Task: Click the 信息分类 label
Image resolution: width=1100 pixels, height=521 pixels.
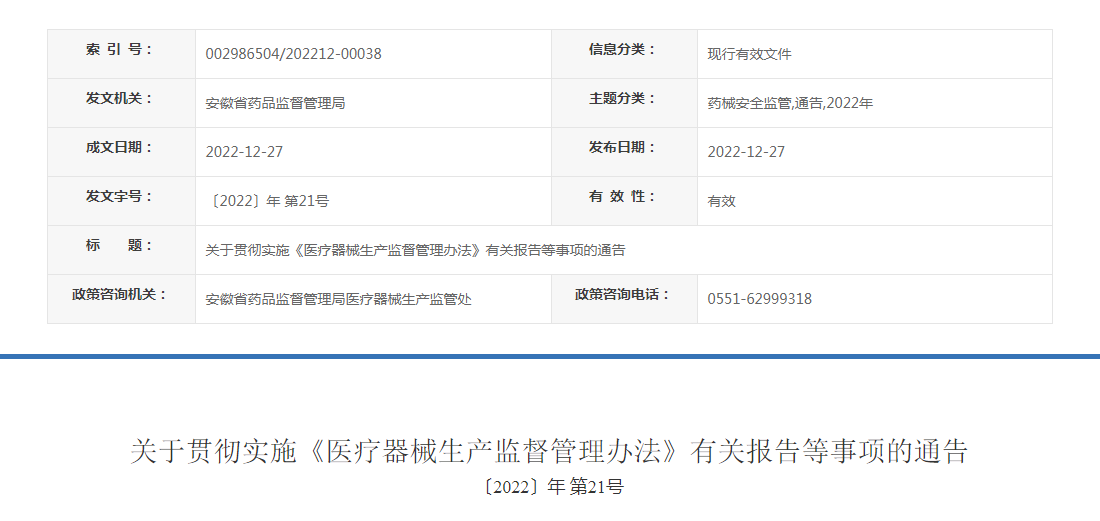Action: point(622,50)
